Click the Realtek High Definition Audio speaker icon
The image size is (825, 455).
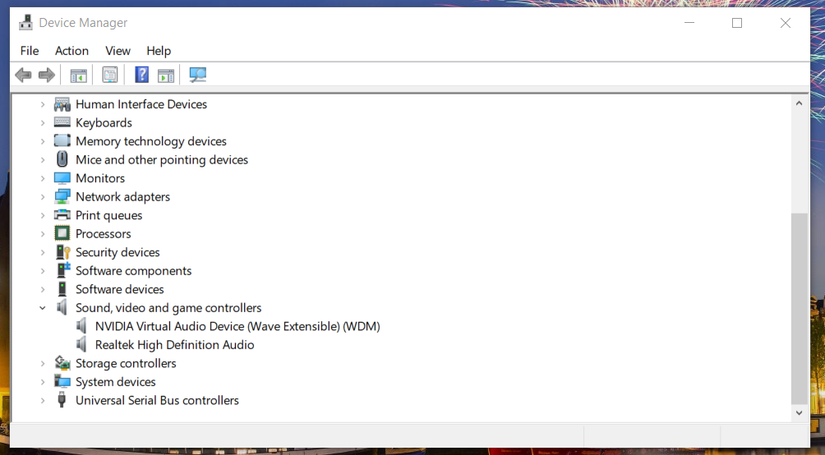[81, 345]
